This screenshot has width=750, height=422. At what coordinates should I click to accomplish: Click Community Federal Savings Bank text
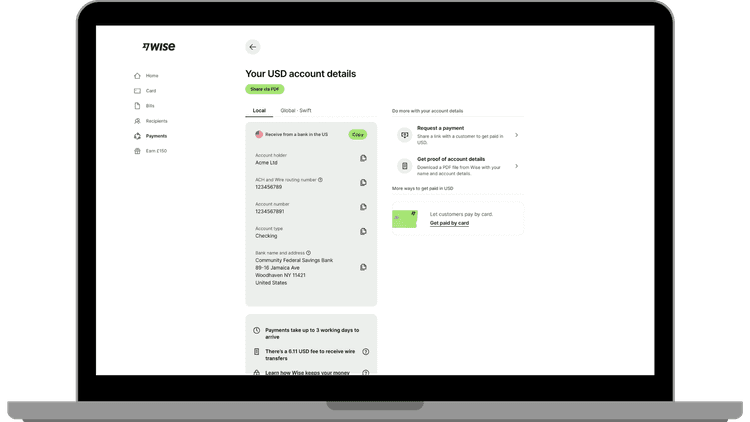294,260
